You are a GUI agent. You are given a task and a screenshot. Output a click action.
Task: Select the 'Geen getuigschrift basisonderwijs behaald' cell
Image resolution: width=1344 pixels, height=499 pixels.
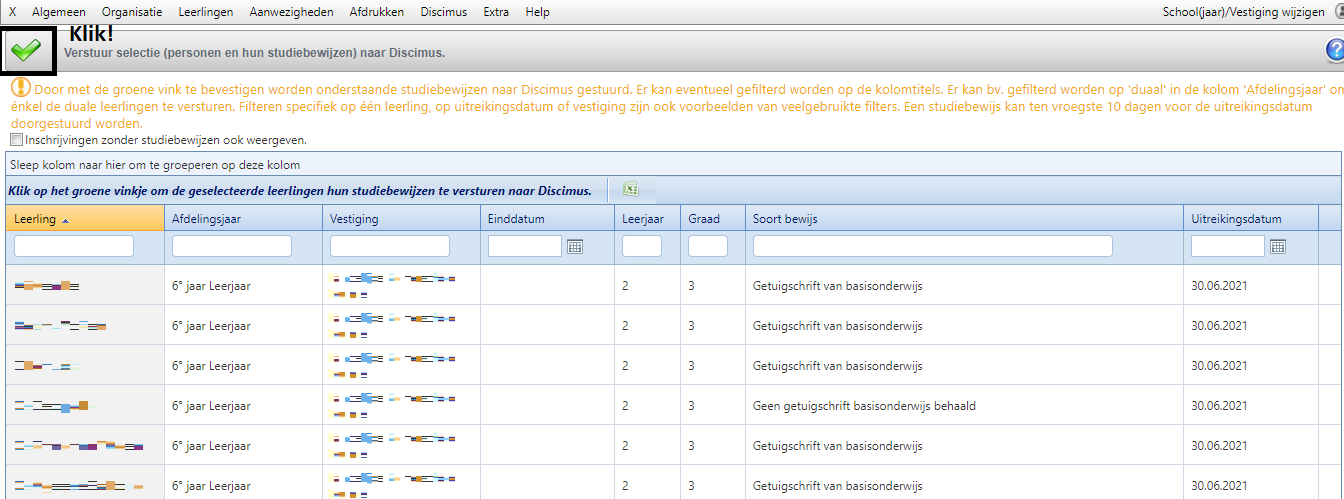click(964, 405)
